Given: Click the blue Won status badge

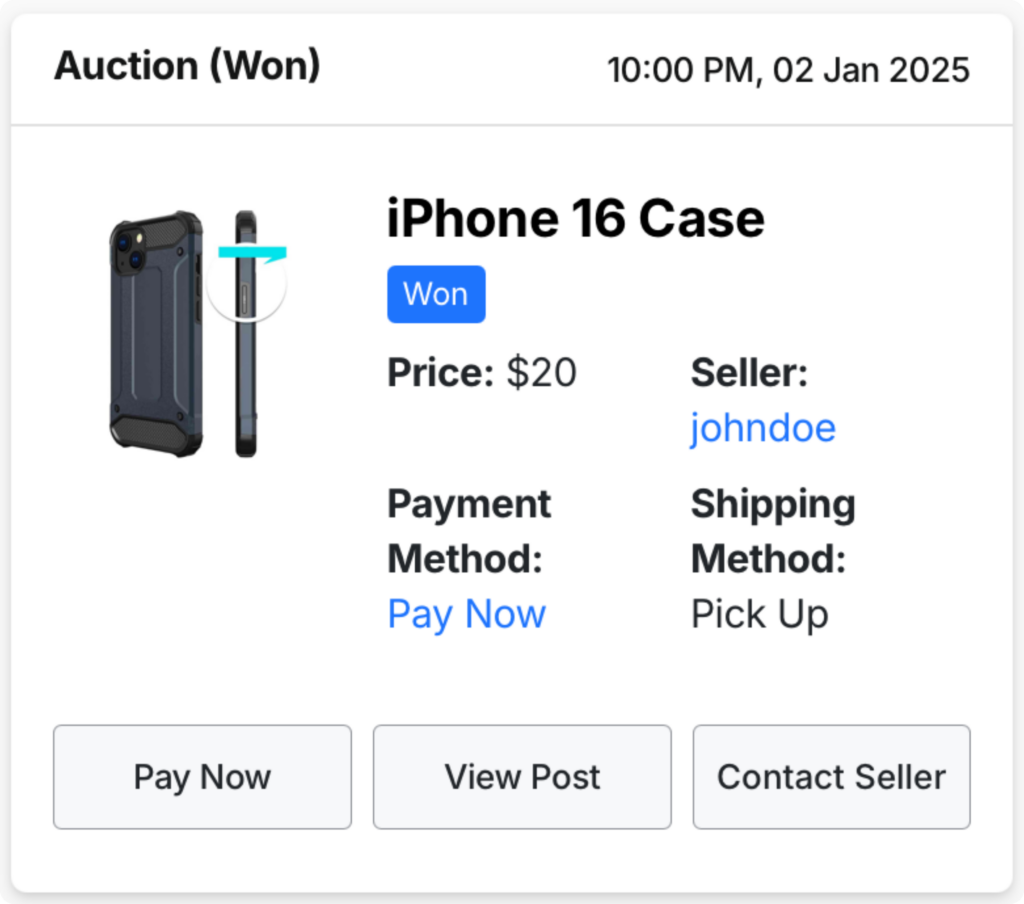Looking at the screenshot, I should tap(436, 294).
